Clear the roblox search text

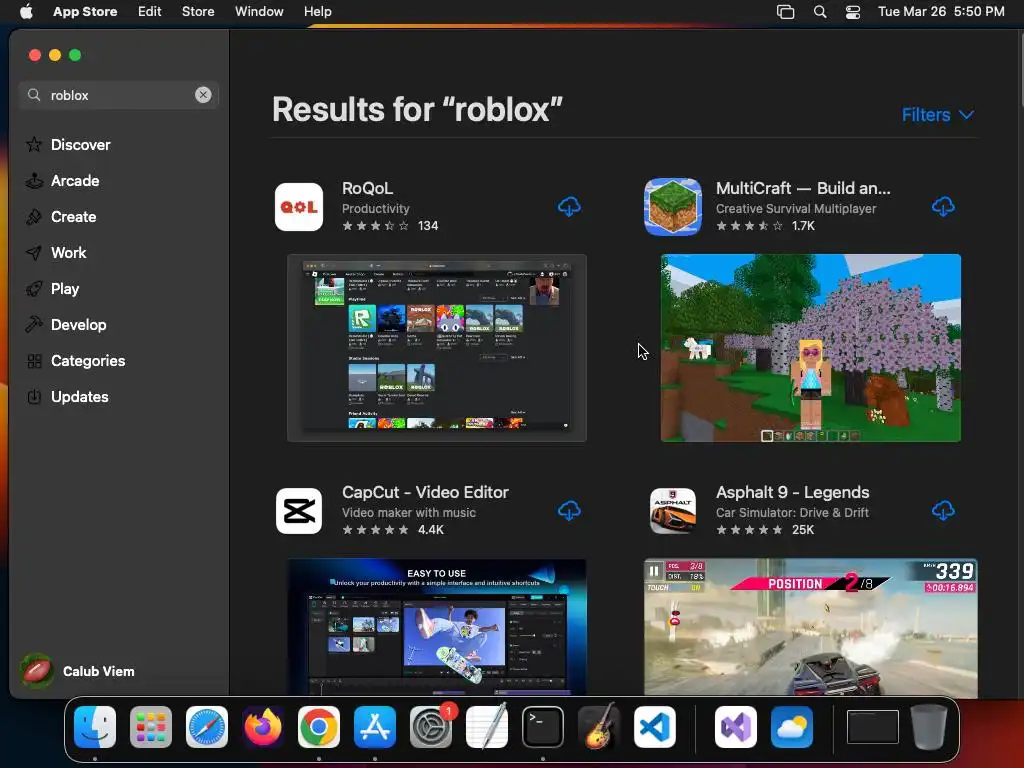click(x=203, y=95)
